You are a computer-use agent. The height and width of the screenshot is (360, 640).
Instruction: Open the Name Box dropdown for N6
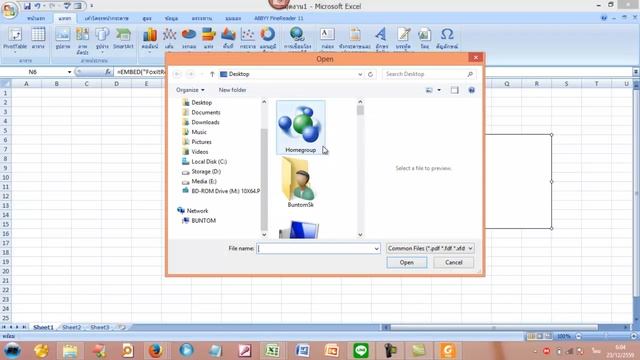pyautogui.click(x=69, y=72)
